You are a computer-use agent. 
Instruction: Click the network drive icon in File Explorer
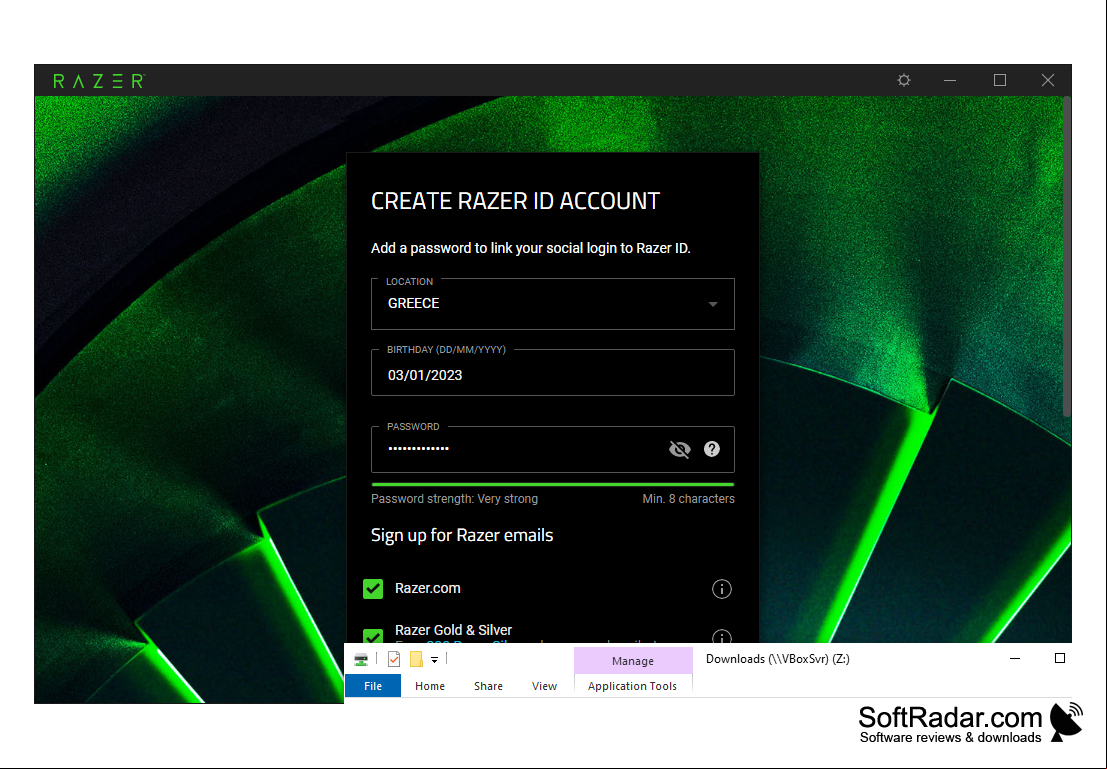(361, 660)
